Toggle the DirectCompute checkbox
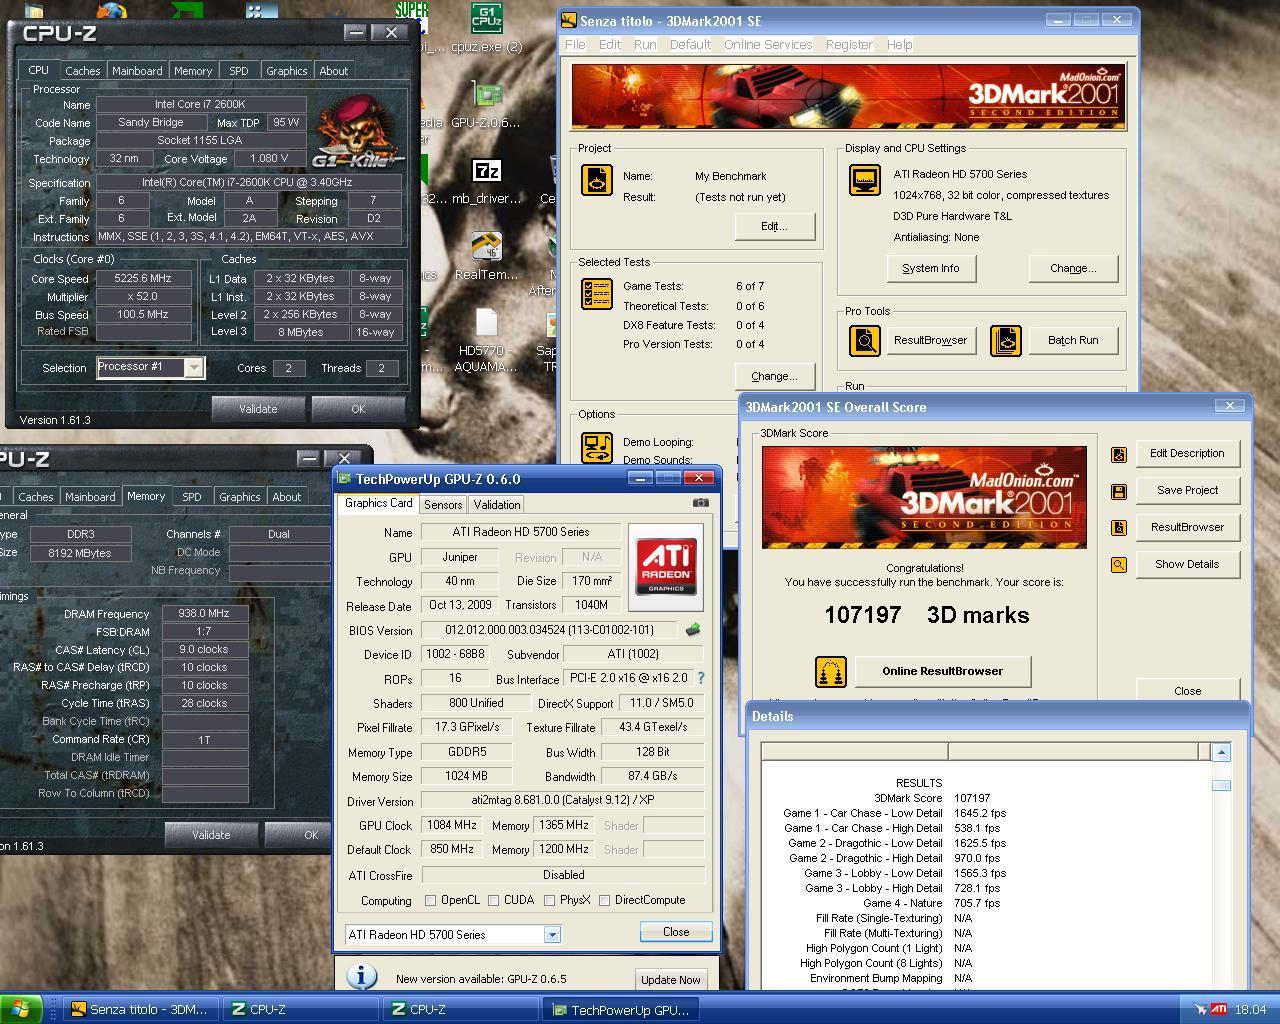The height and width of the screenshot is (1024, 1280). tap(604, 900)
